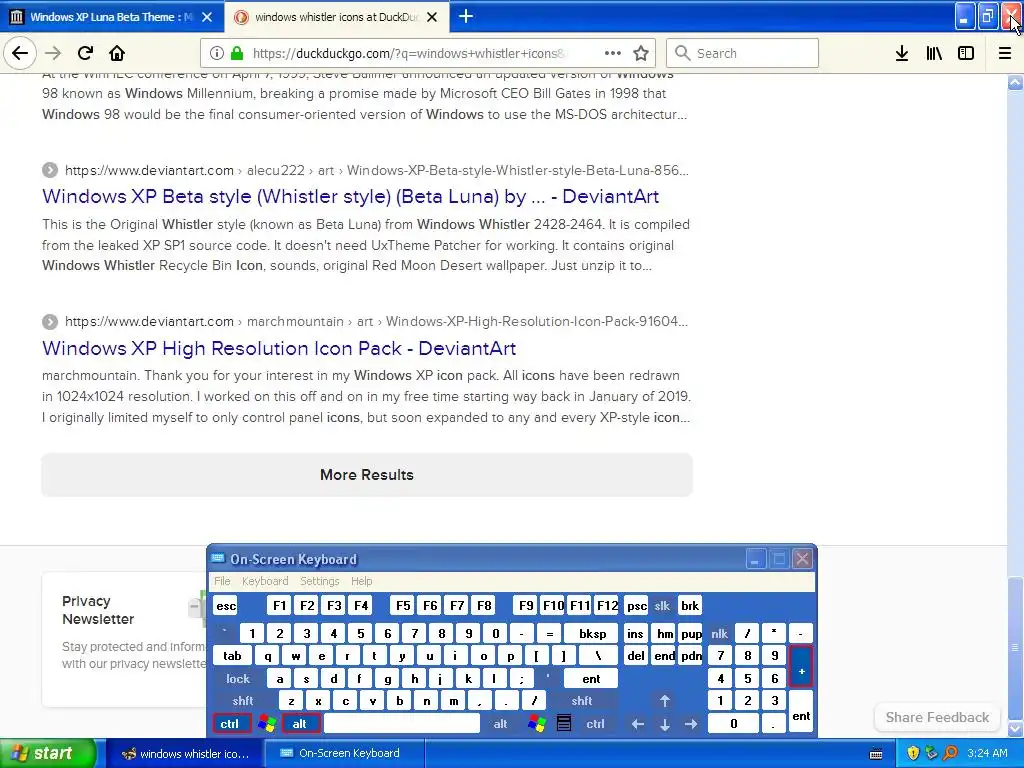Open Windows XP Beta style DeviantArt result

(x=350, y=197)
